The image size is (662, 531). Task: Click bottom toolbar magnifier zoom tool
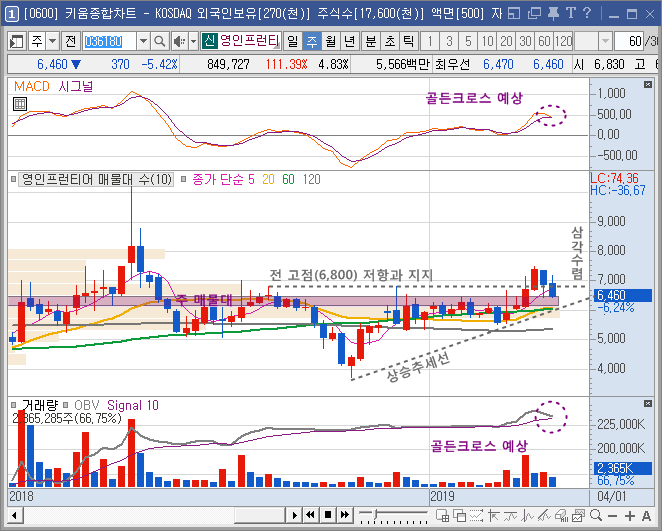(596, 515)
